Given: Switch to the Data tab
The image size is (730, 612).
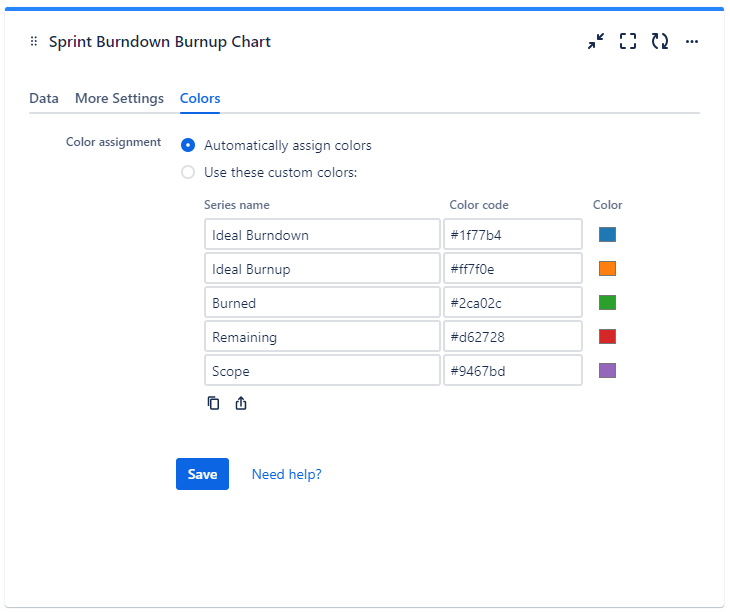Looking at the screenshot, I should (x=44, y=98).
